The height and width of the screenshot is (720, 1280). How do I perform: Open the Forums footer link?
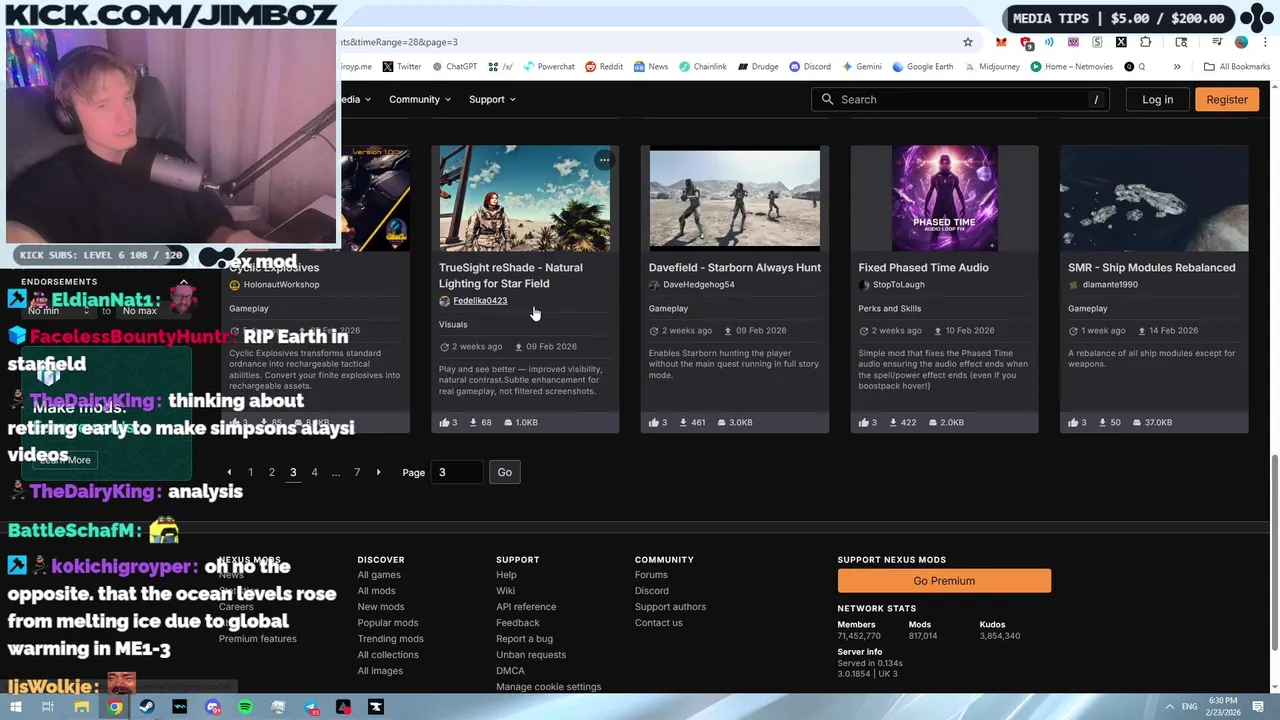click(x=651, y=575)
